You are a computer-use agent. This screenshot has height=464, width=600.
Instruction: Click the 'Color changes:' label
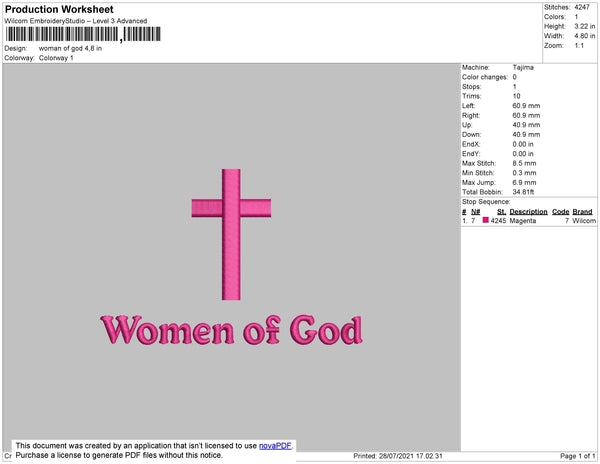pos(485,77)
